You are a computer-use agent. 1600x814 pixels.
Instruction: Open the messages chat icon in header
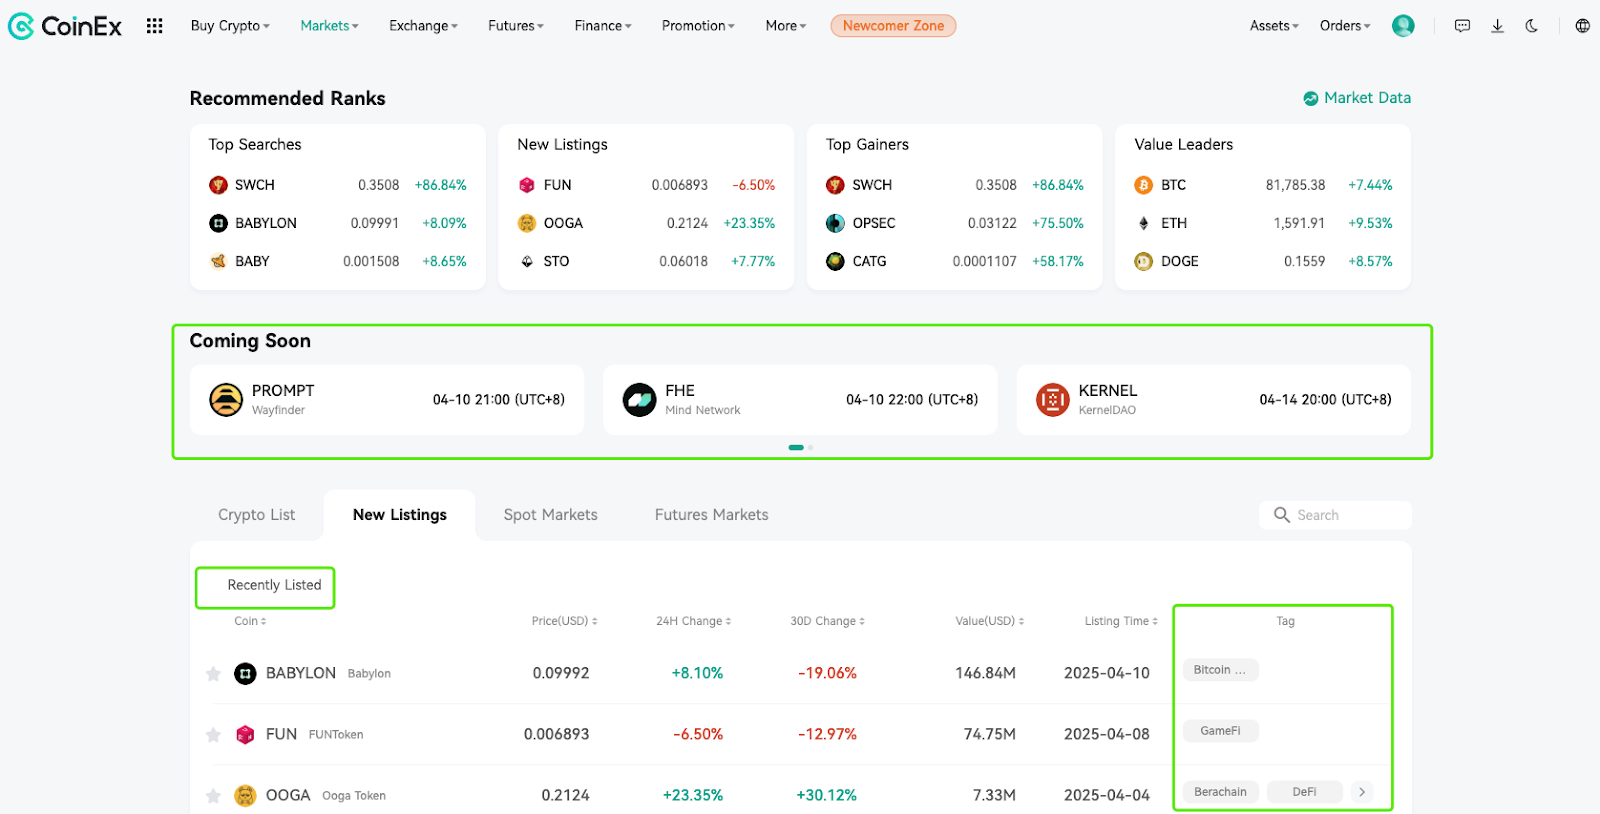(x=1462, y=26)
